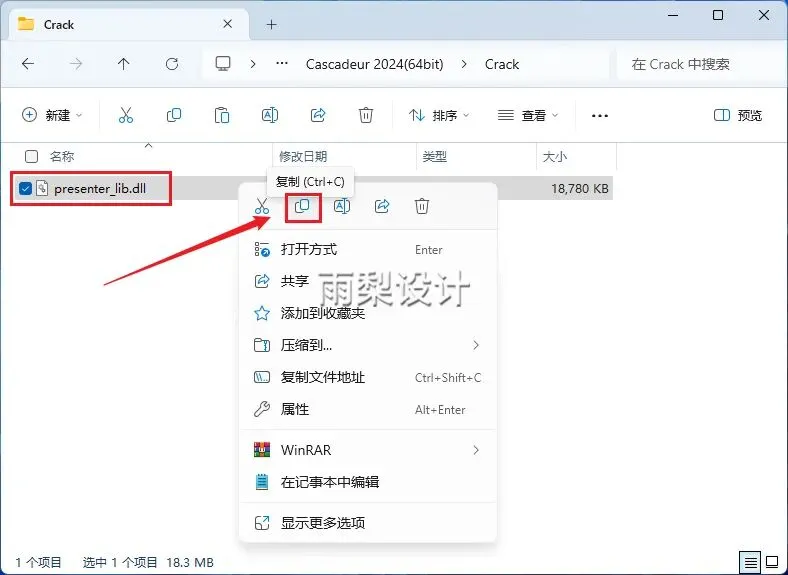
Task: Sort by the 名称 column header
Action: click(62, 157)
